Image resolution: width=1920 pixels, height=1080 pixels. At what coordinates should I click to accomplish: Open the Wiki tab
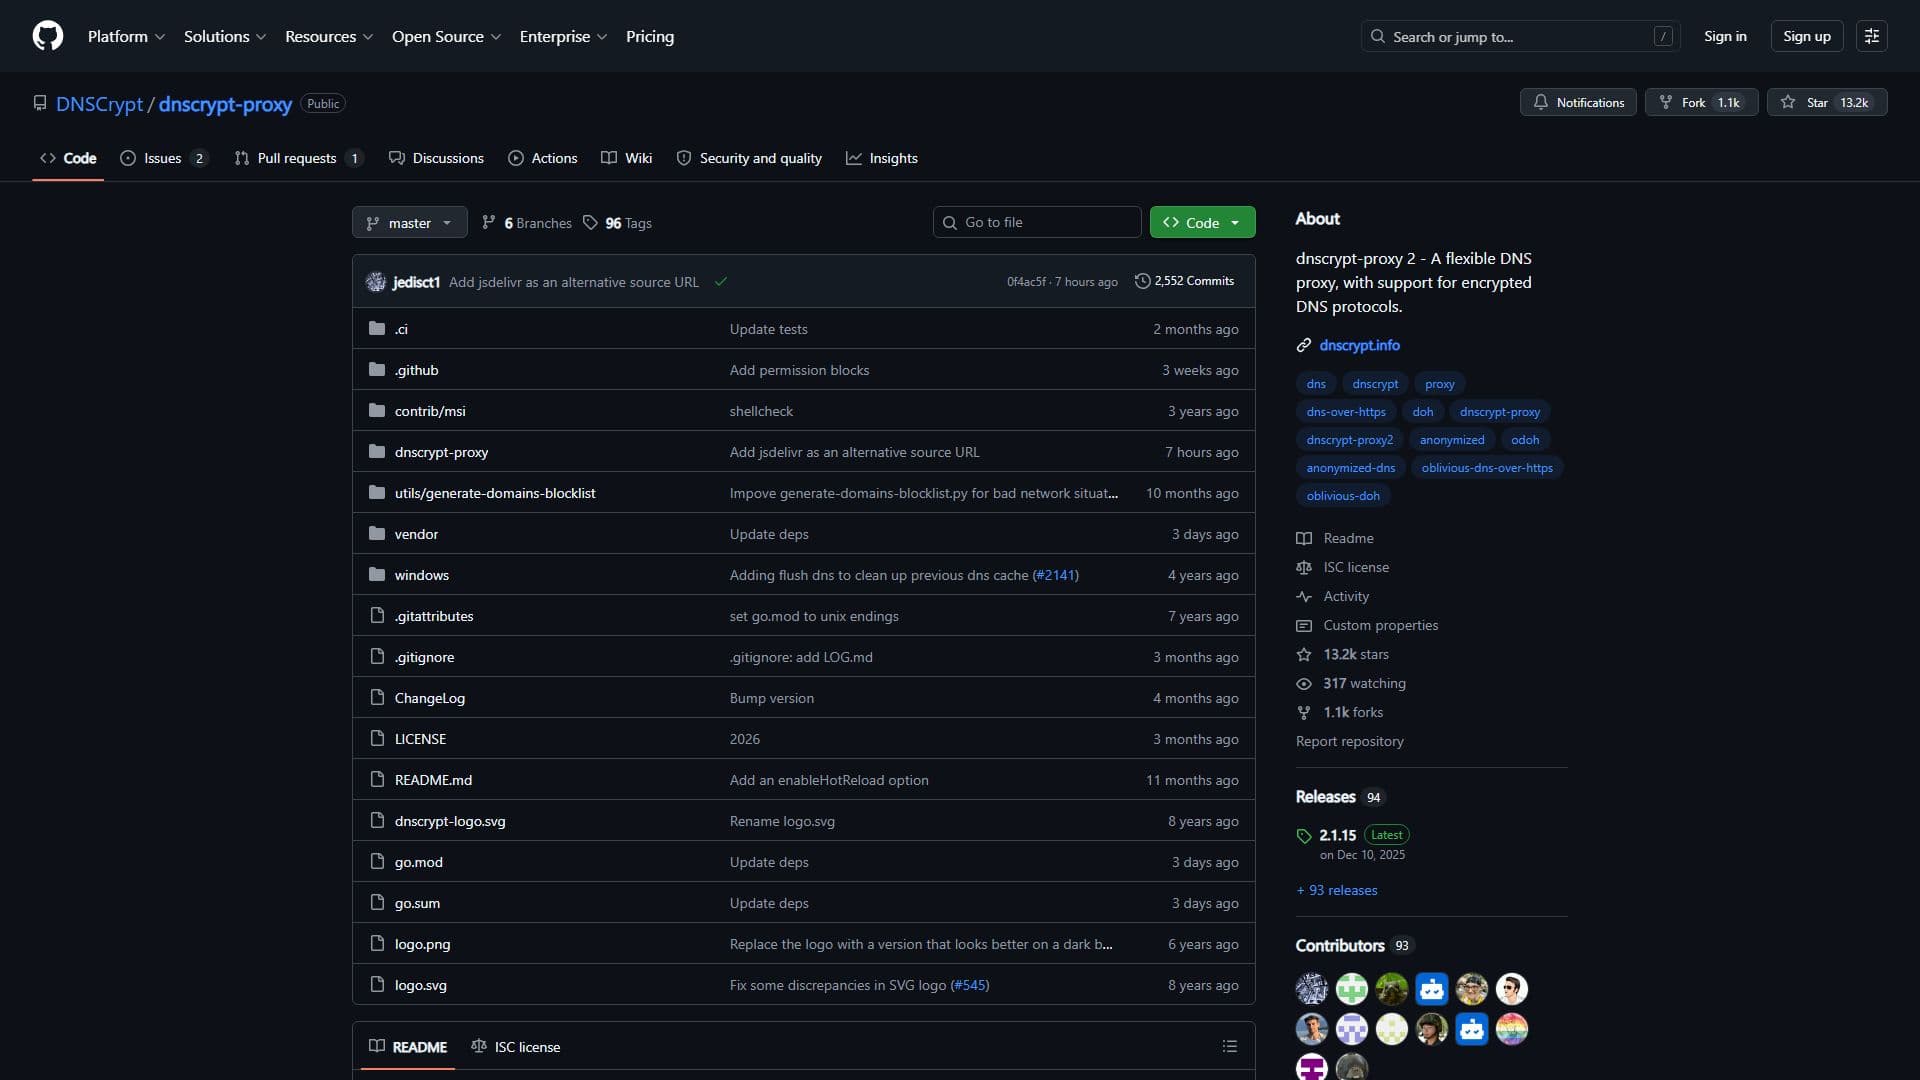(x=627, y=158)
